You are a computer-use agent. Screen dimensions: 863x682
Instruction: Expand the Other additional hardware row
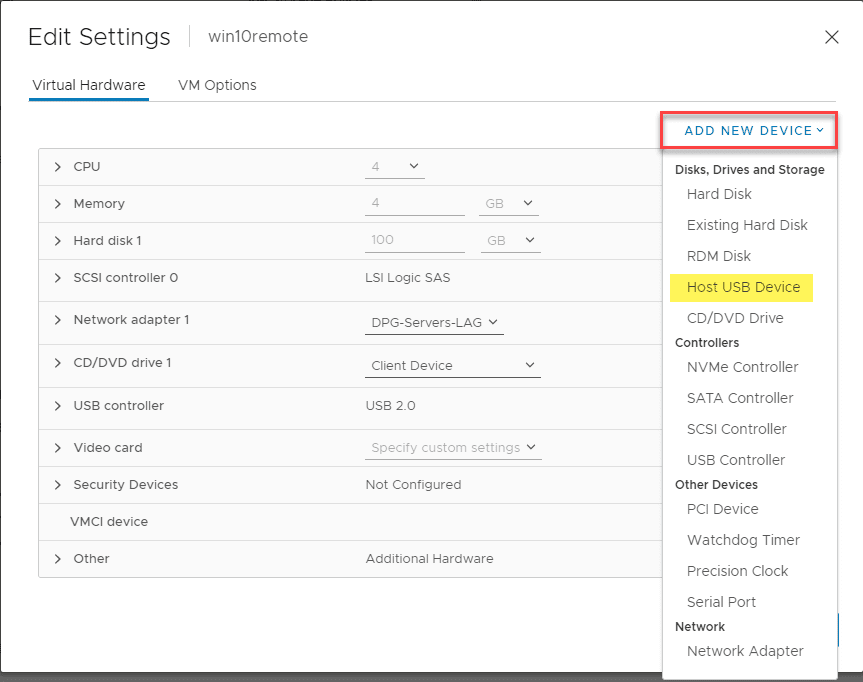(58, 559)
